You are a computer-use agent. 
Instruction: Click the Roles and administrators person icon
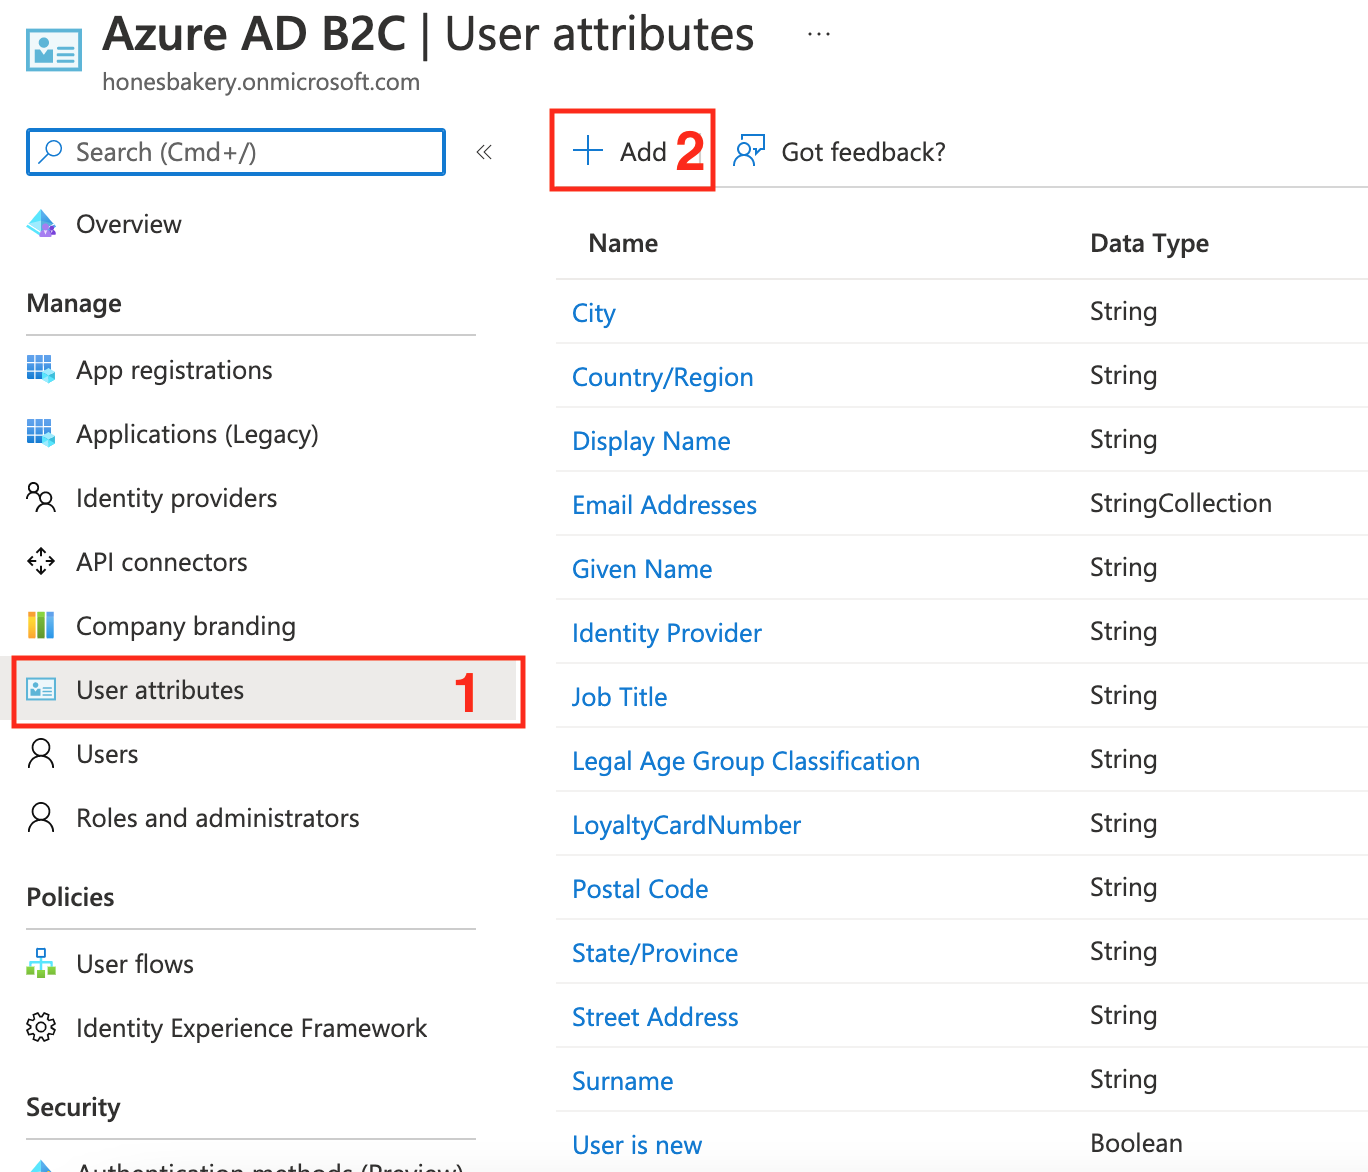click(41, 817)
